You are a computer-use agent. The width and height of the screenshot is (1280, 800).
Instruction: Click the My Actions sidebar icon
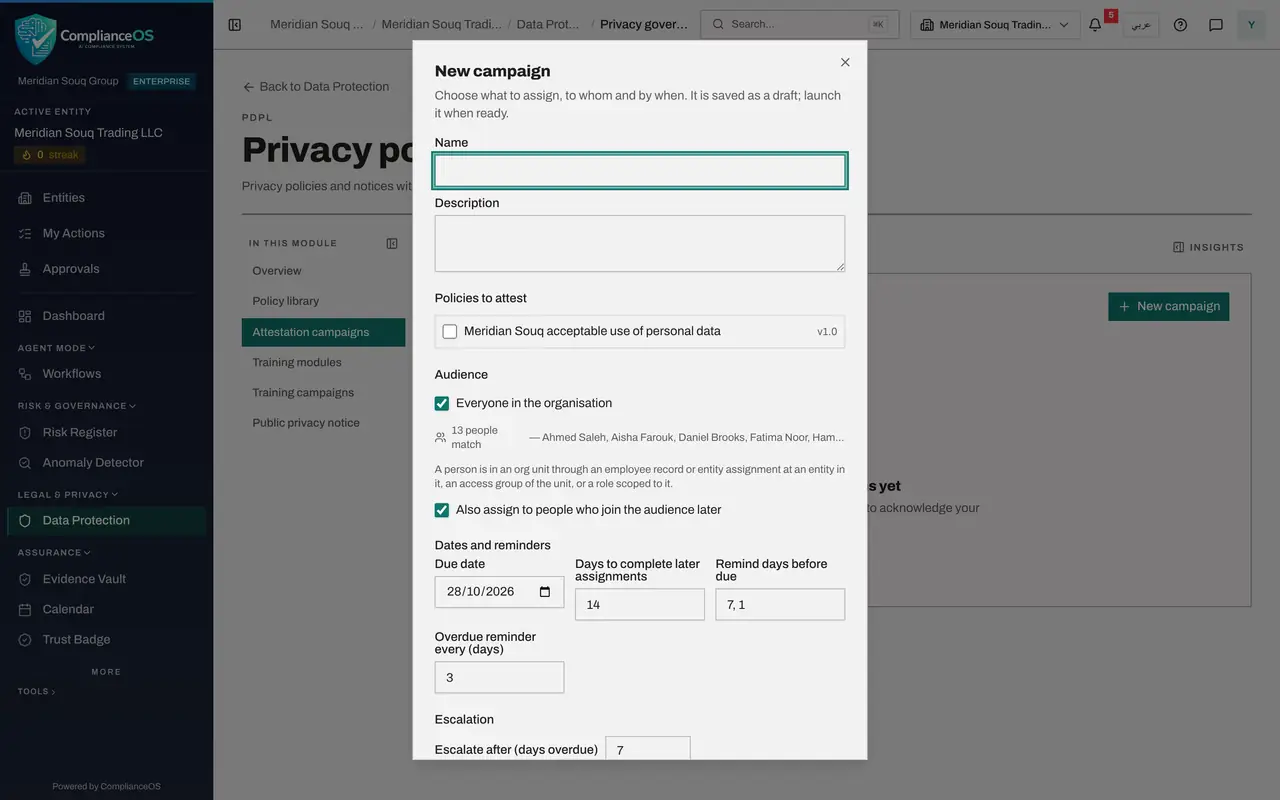pyautogui.click(x=25, y=233)
